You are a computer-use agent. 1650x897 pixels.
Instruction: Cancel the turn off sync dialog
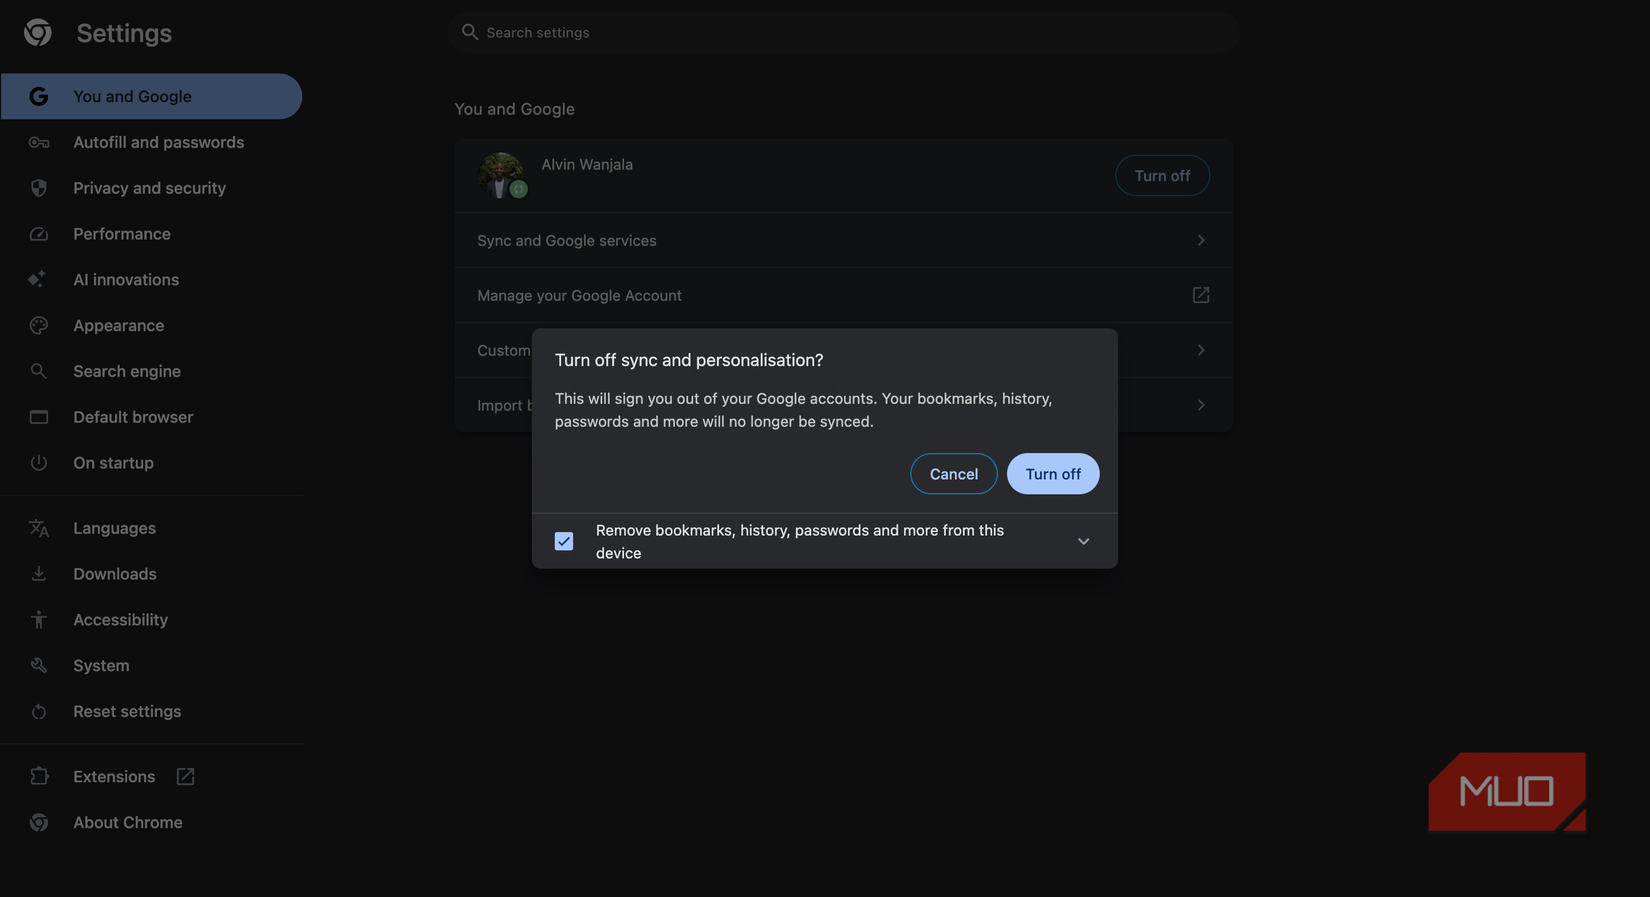click(x=953, y=474)
